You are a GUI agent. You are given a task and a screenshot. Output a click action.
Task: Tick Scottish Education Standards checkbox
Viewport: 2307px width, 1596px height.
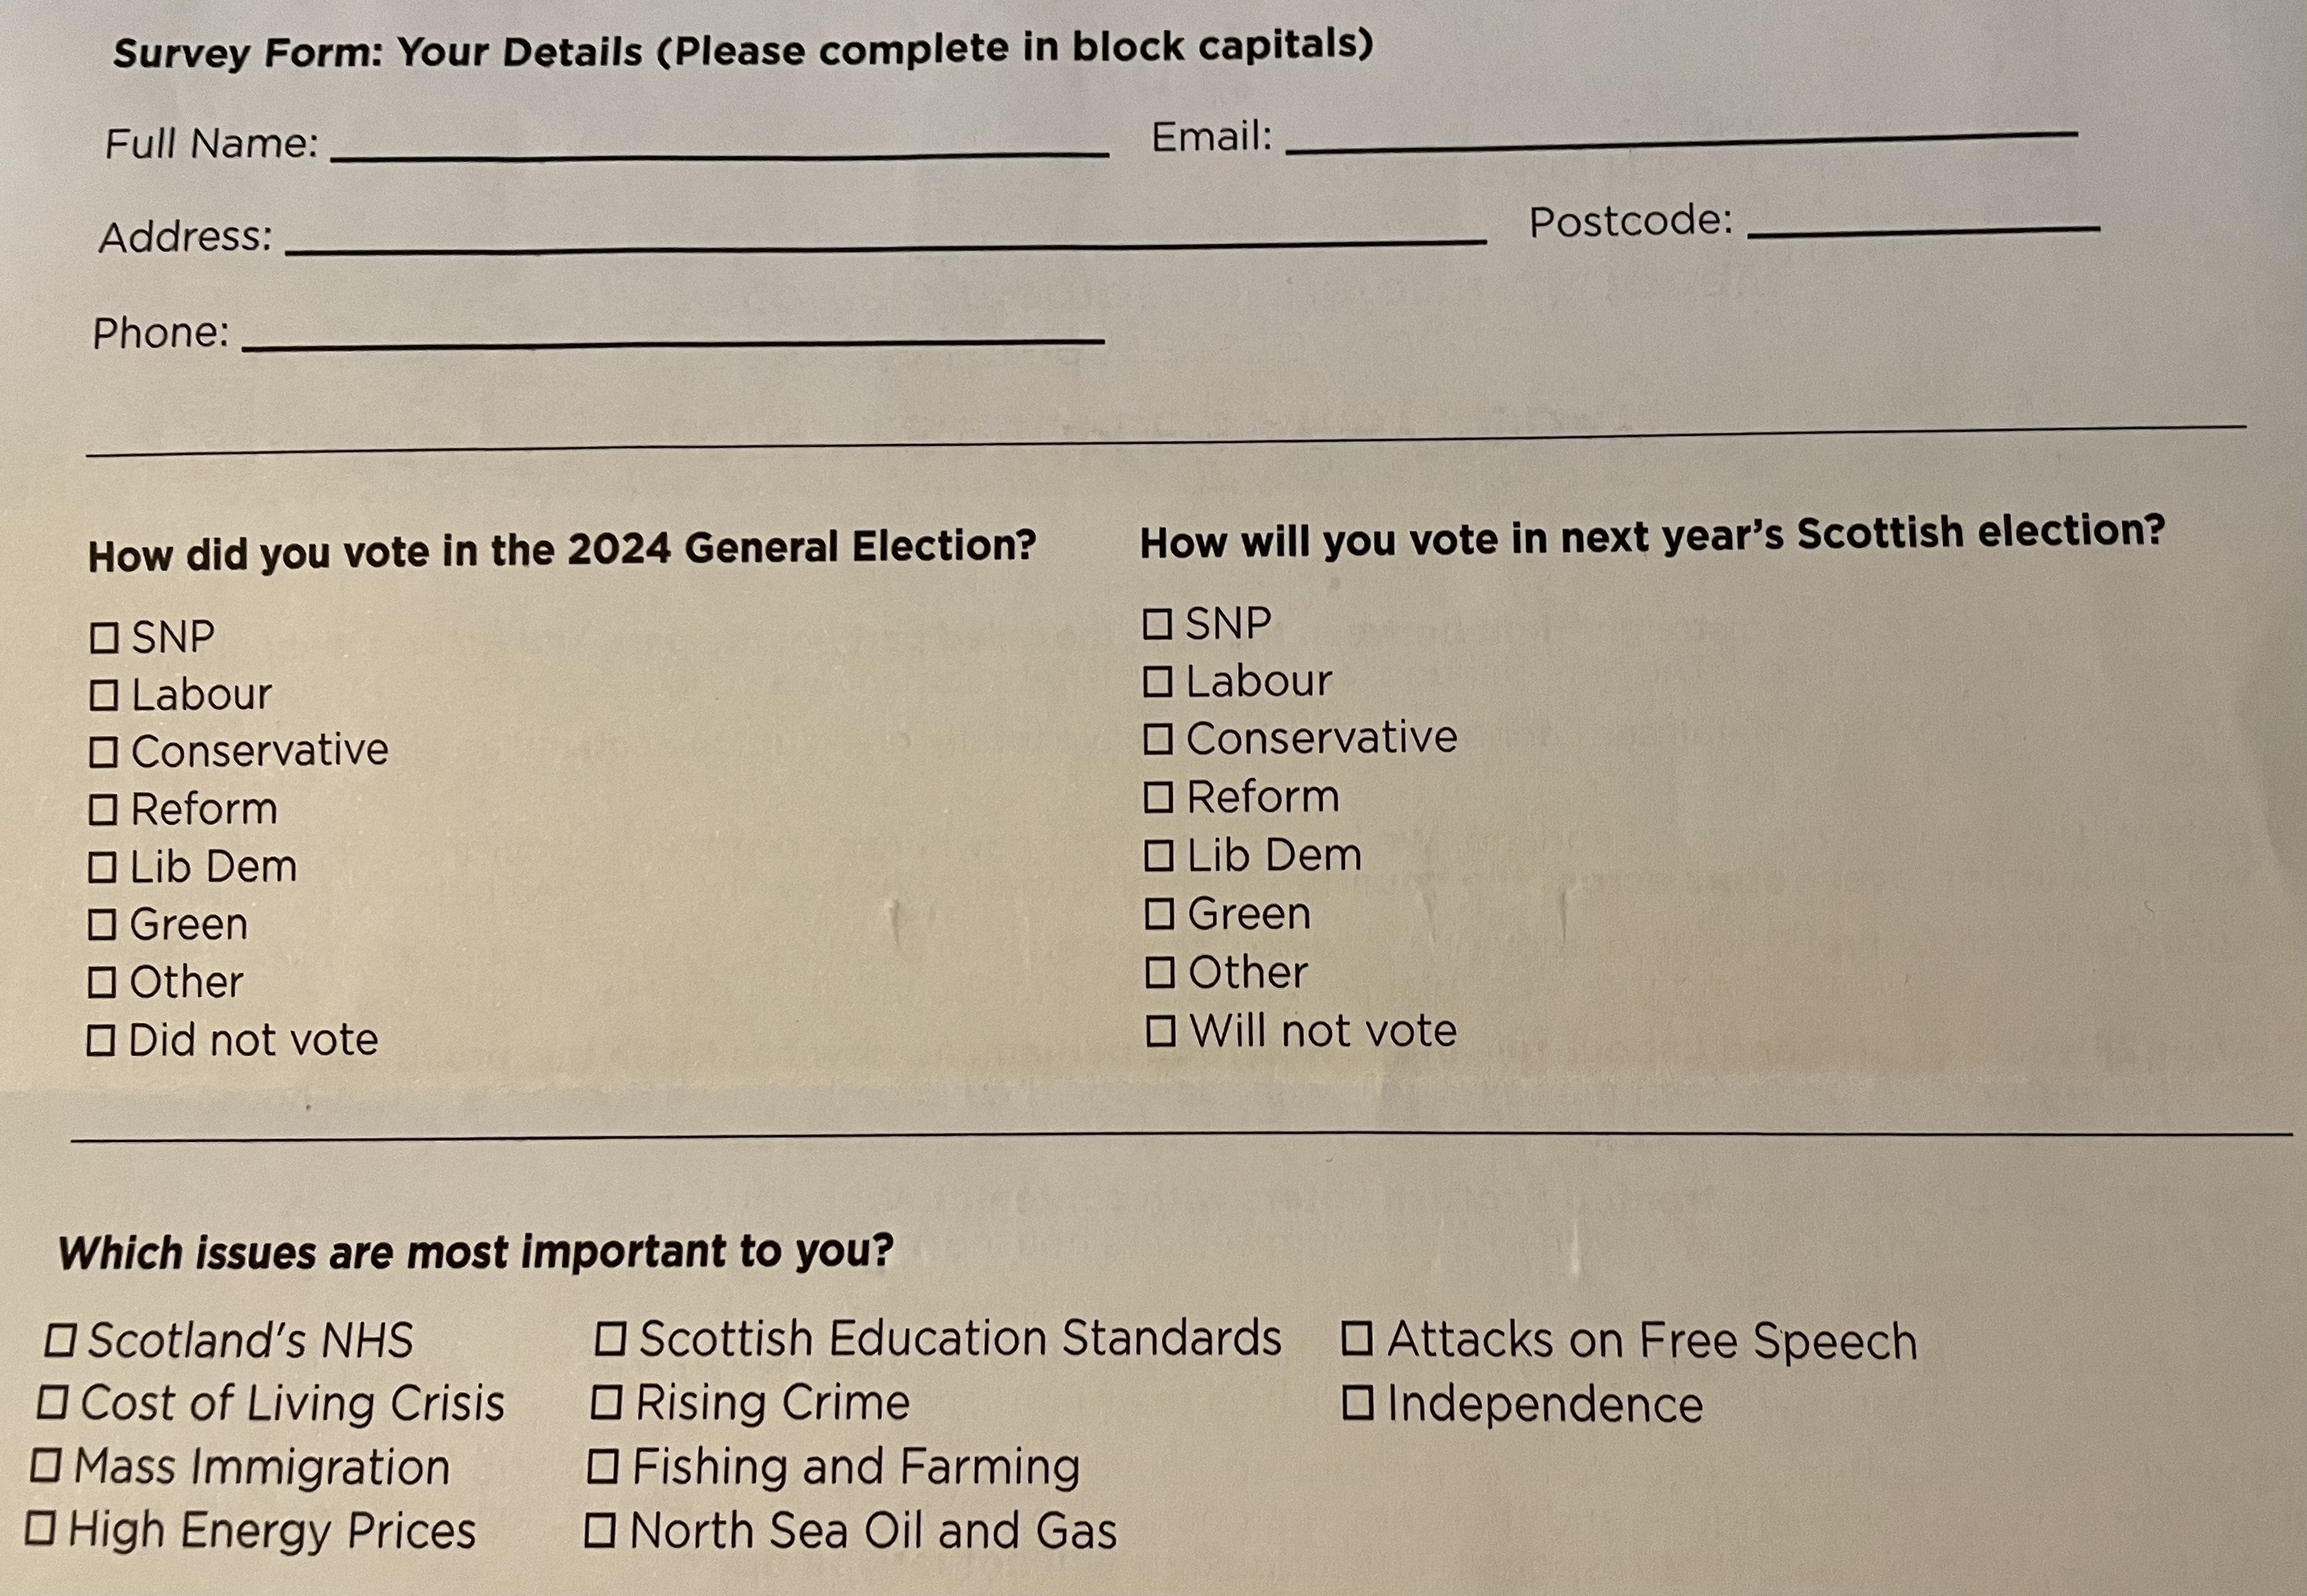(610, 1339)
